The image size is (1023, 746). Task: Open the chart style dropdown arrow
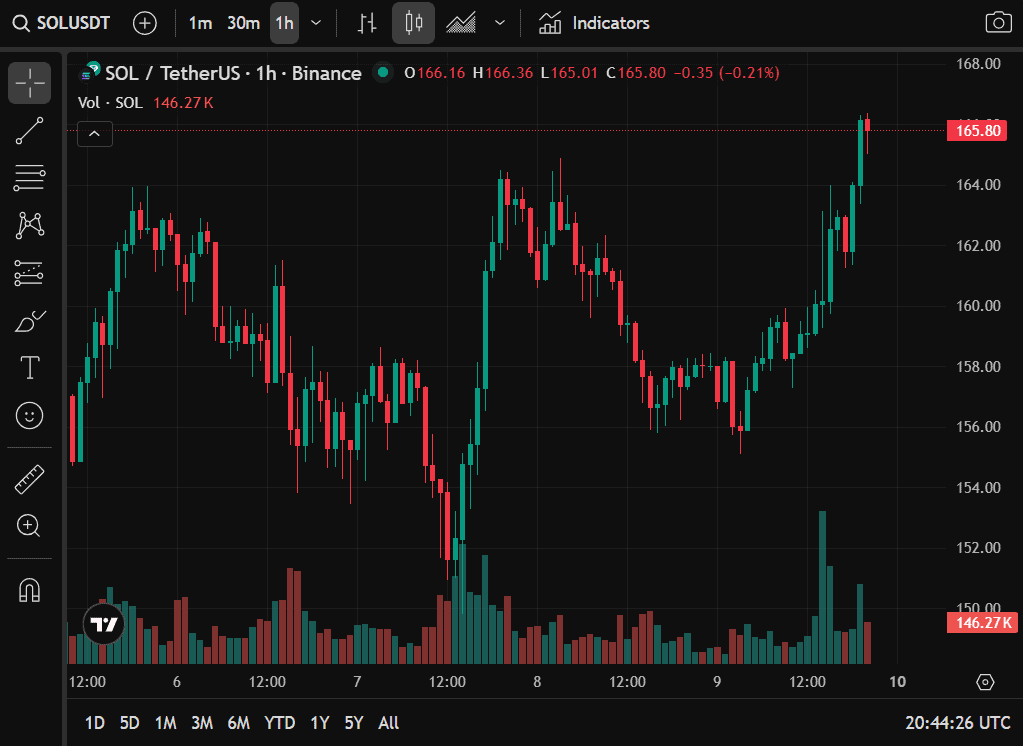point(500,23)
